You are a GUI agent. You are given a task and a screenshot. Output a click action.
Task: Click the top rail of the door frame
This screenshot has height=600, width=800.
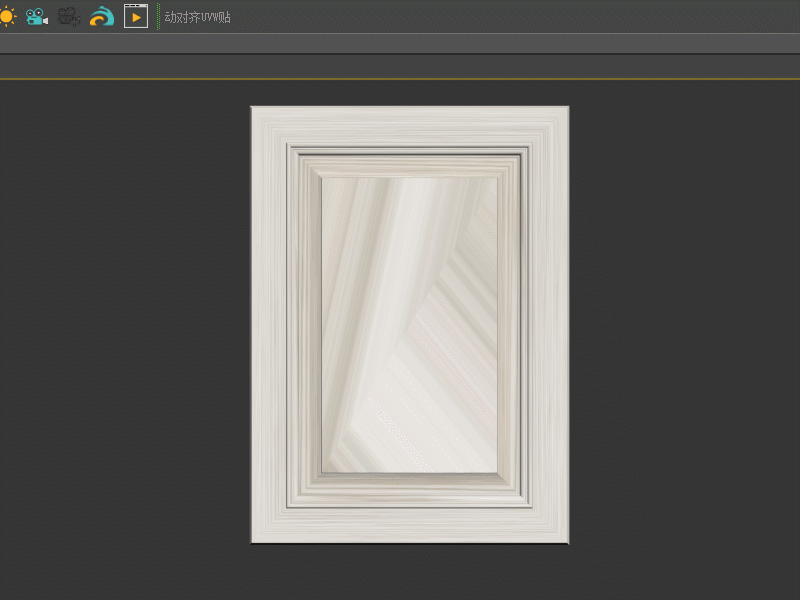pos(409,125)
